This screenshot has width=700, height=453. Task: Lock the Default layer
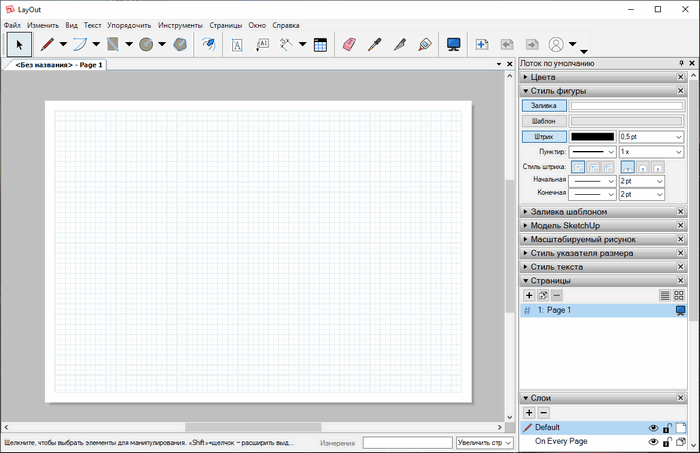point(667,427)
